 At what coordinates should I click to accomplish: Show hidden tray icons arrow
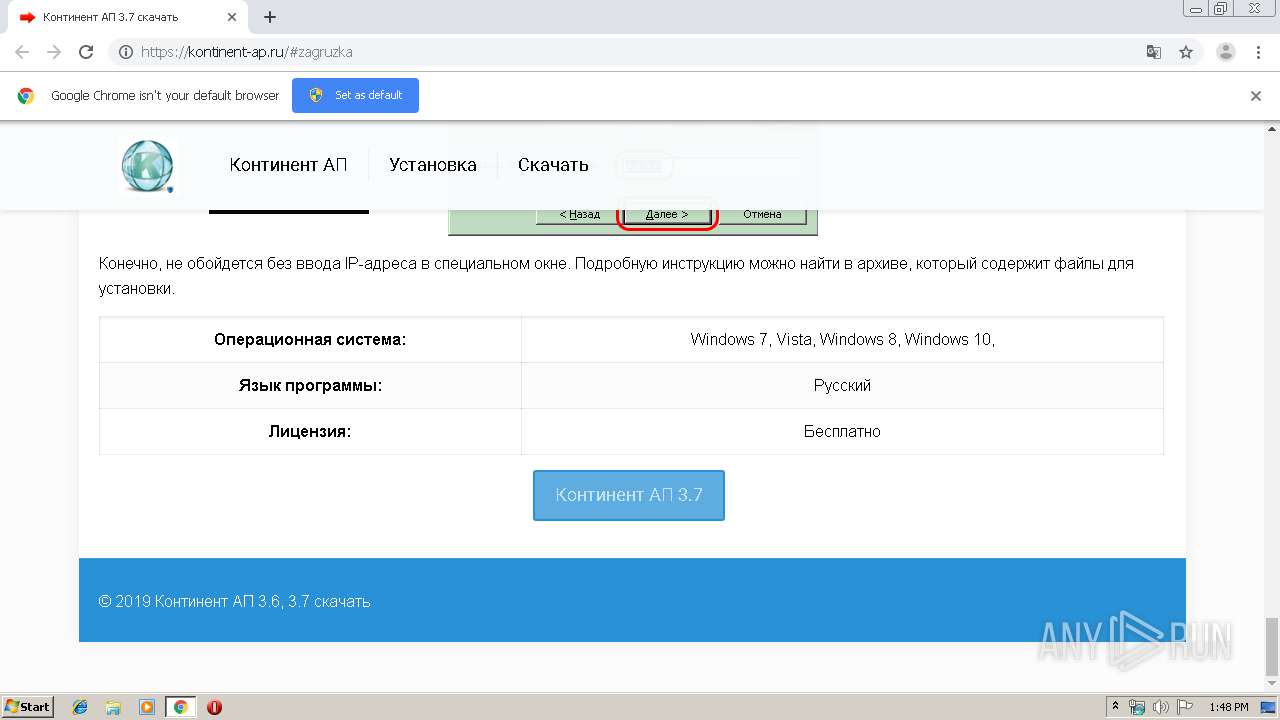[1115, 707]
